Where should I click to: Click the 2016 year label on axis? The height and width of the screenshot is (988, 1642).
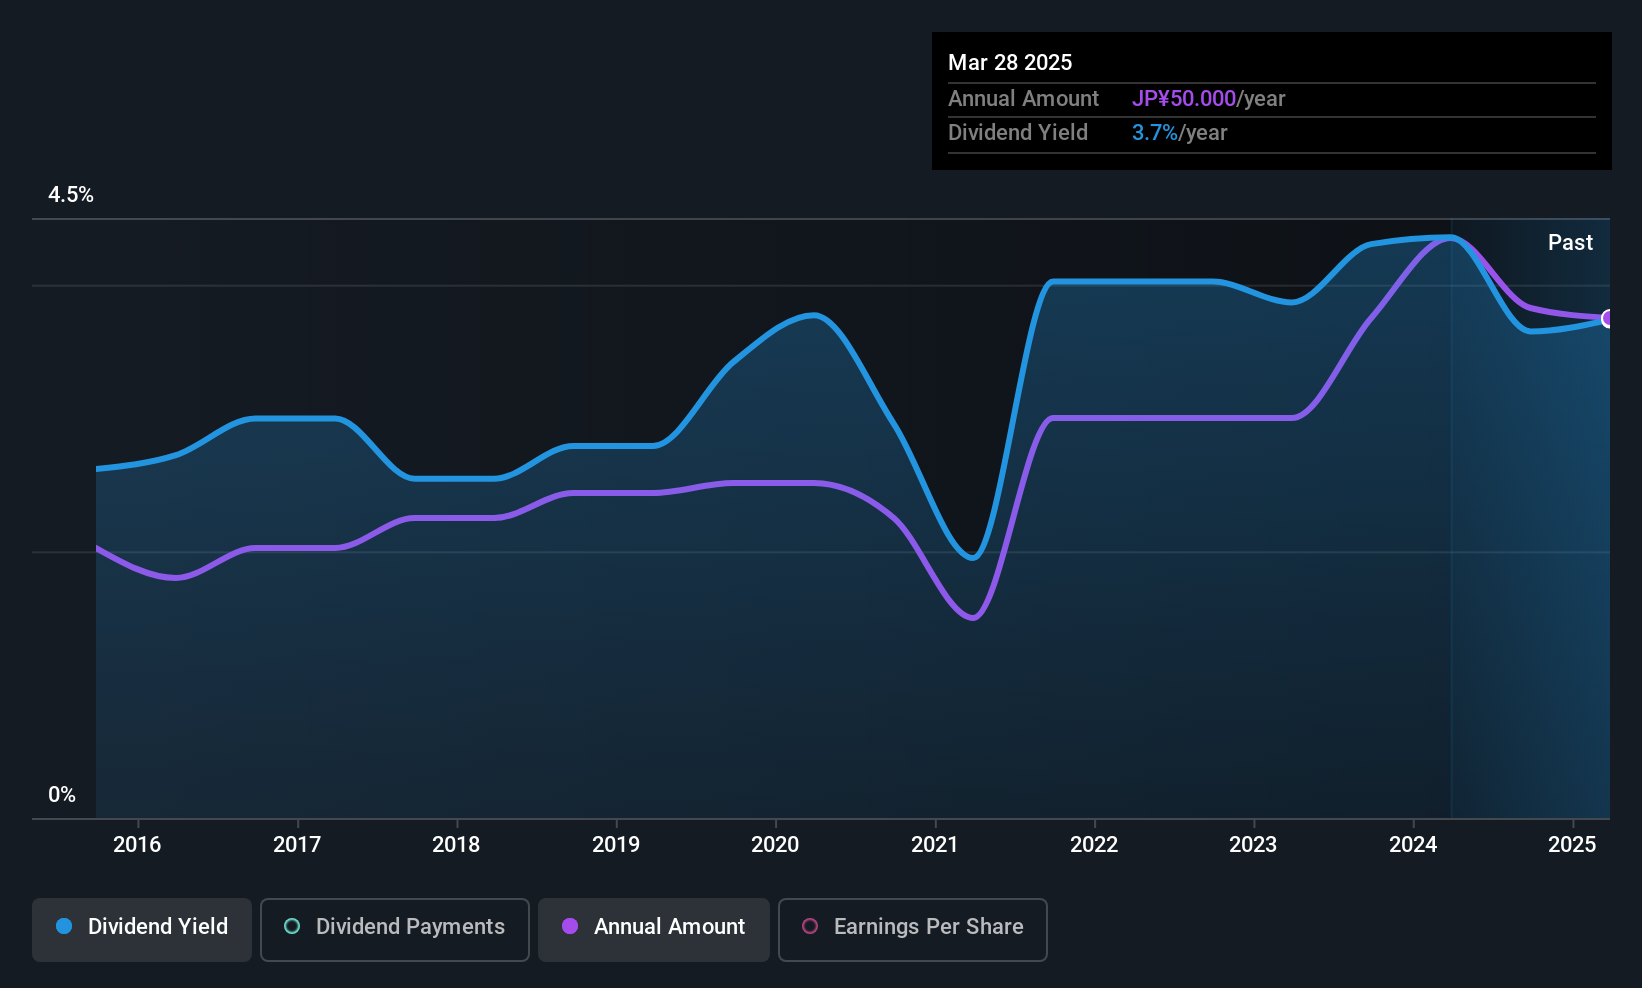click(137, 844)
